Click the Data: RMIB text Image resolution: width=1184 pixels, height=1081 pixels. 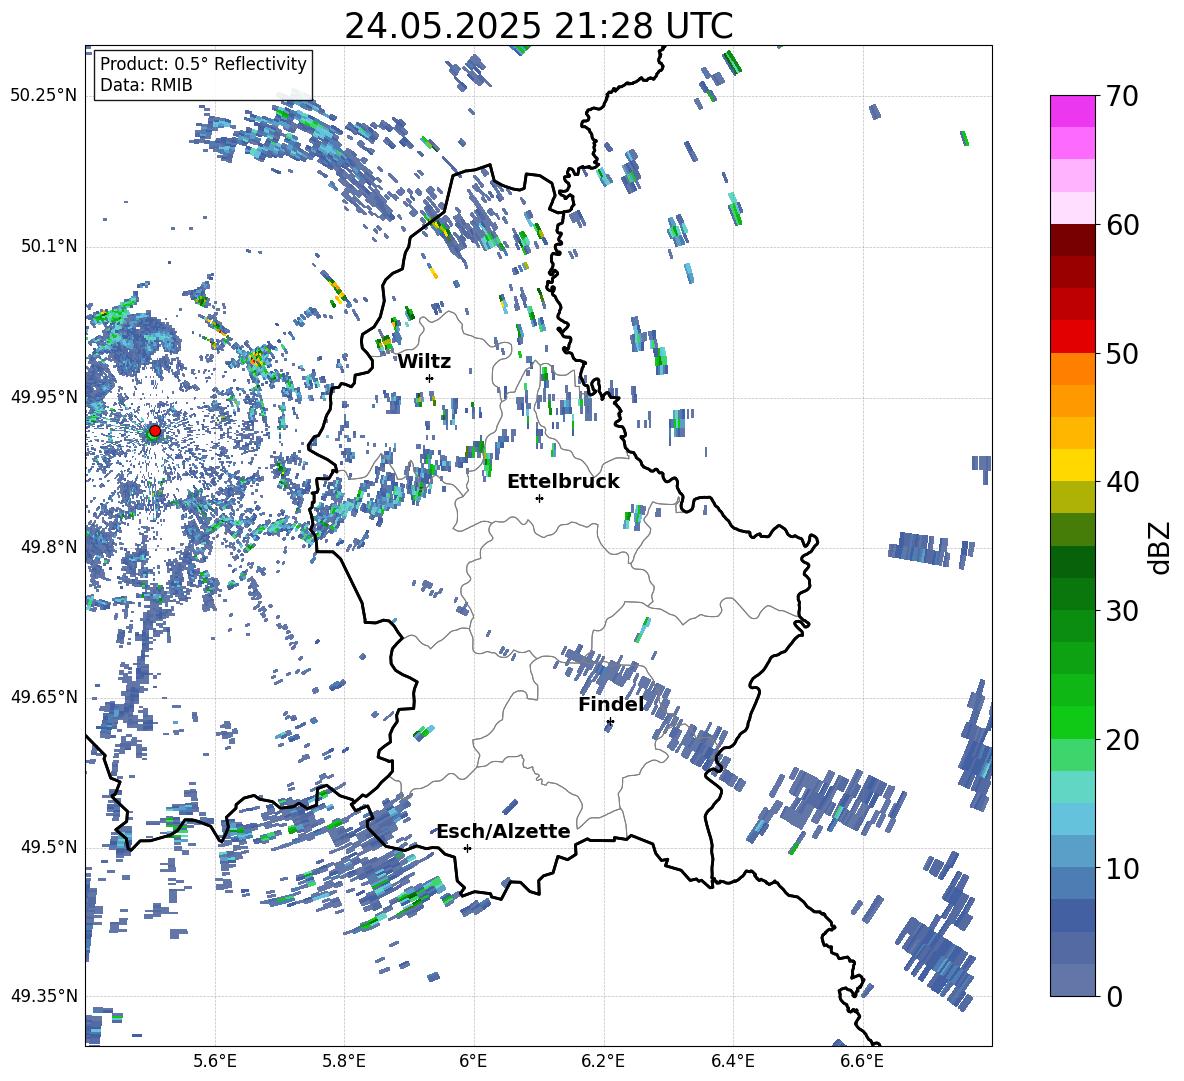tap(146, 85)
